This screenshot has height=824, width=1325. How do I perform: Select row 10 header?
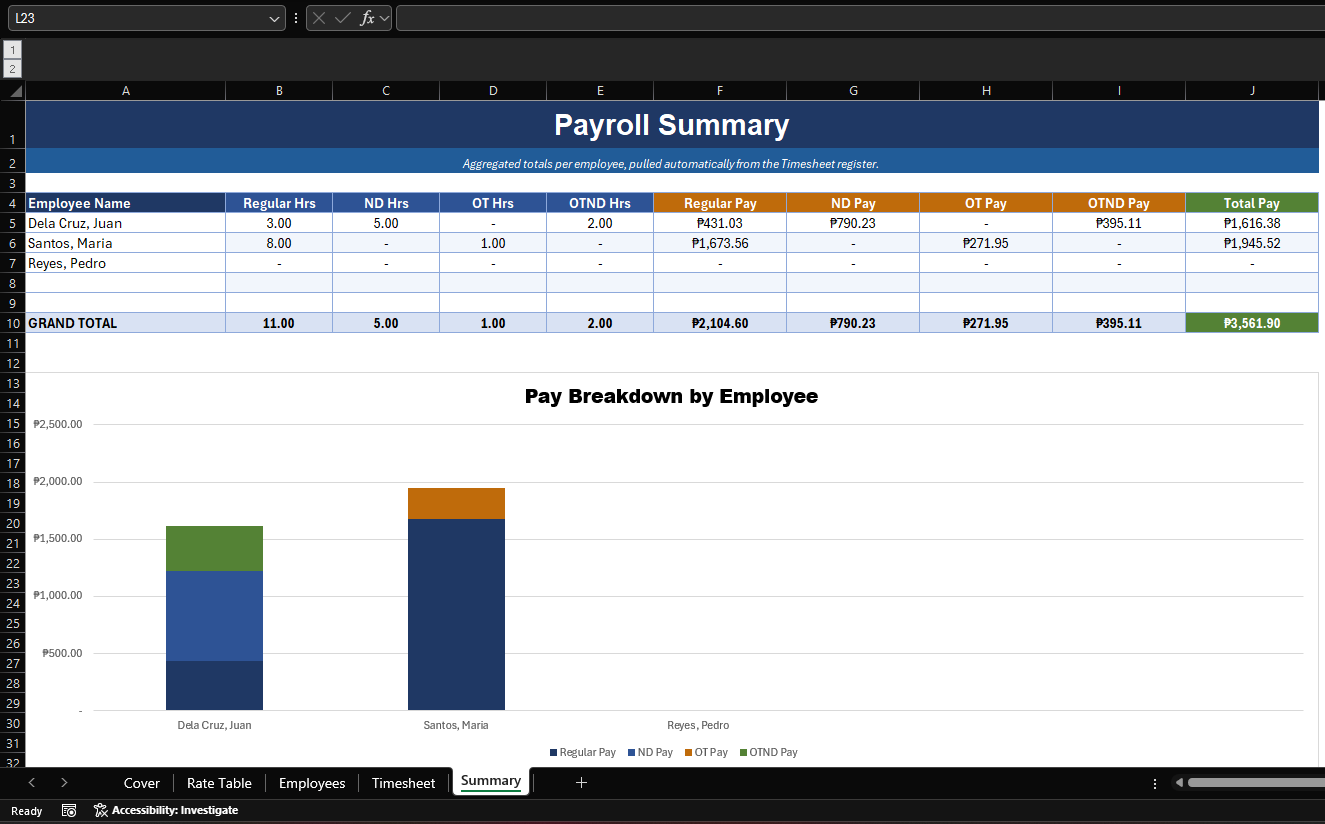13,323
